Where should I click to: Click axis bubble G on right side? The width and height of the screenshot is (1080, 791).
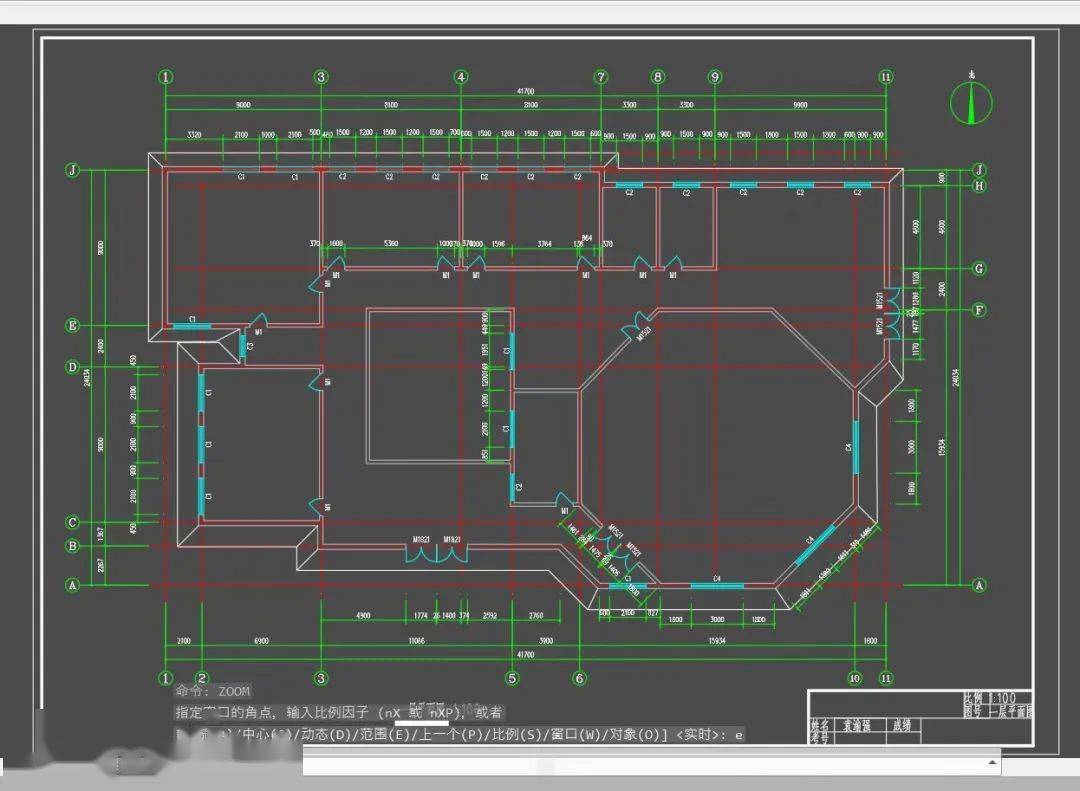click(979, 269)
